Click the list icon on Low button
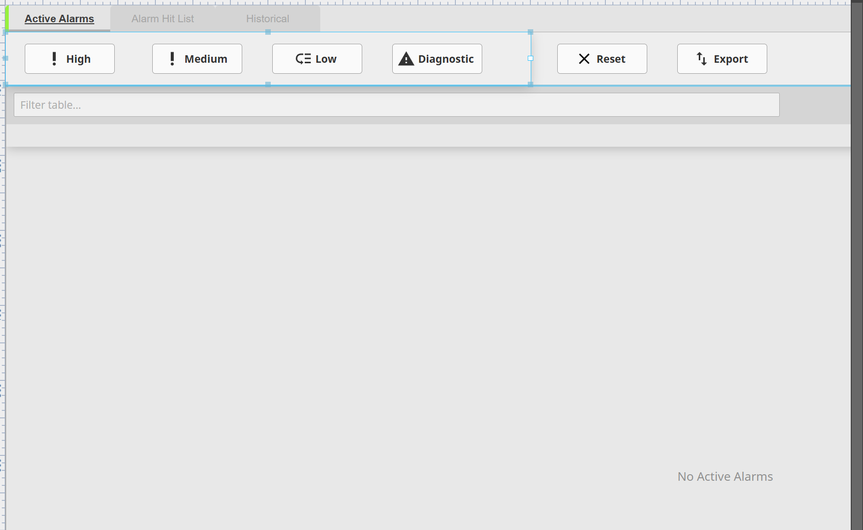Image resolution: width=863 pixels, height=530 pixels. (303, 59)
